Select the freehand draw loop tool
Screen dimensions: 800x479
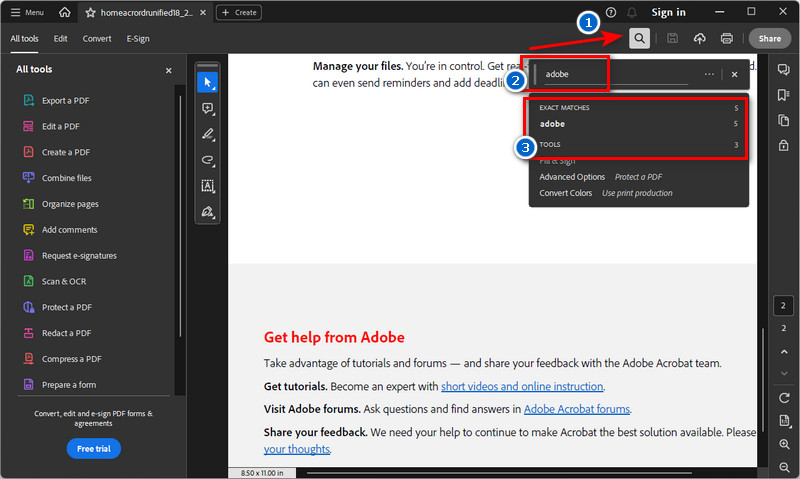click(x=208, y=160)
